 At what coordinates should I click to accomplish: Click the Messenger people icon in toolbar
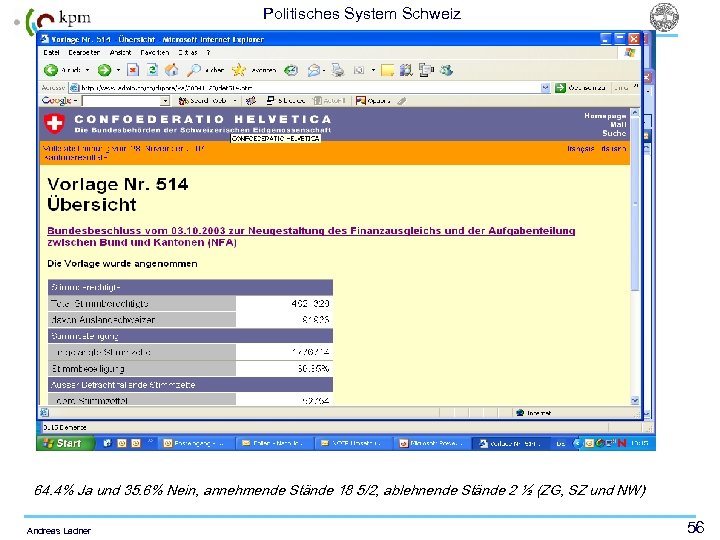pyautogui.click(x=446, y=70)
